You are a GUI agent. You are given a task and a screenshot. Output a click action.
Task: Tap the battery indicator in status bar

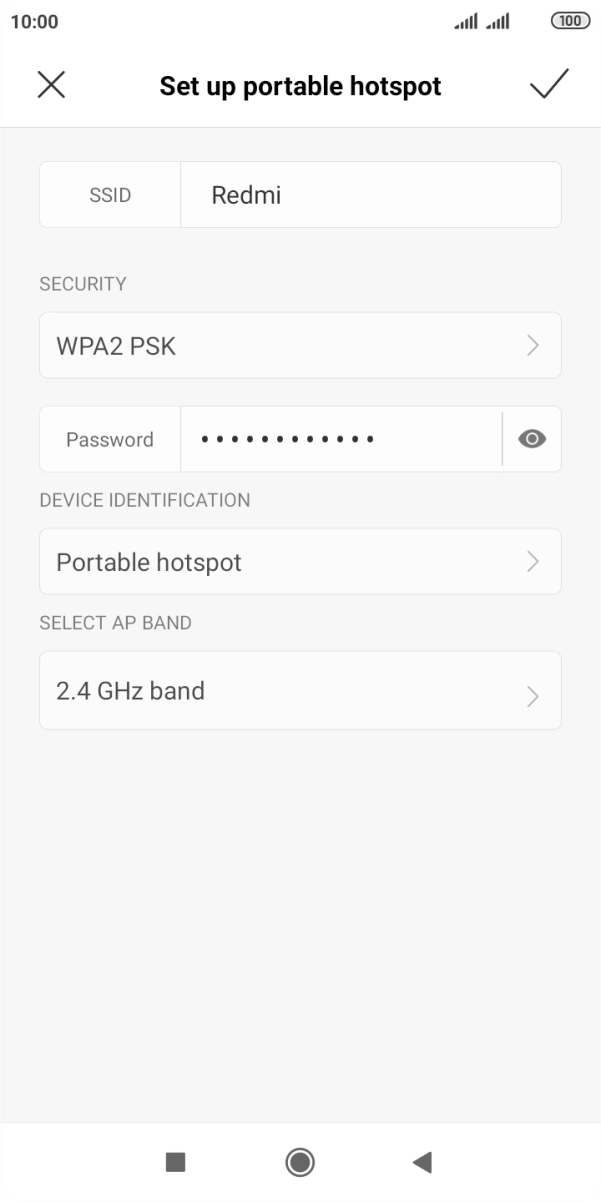click(x=570, y=21)
